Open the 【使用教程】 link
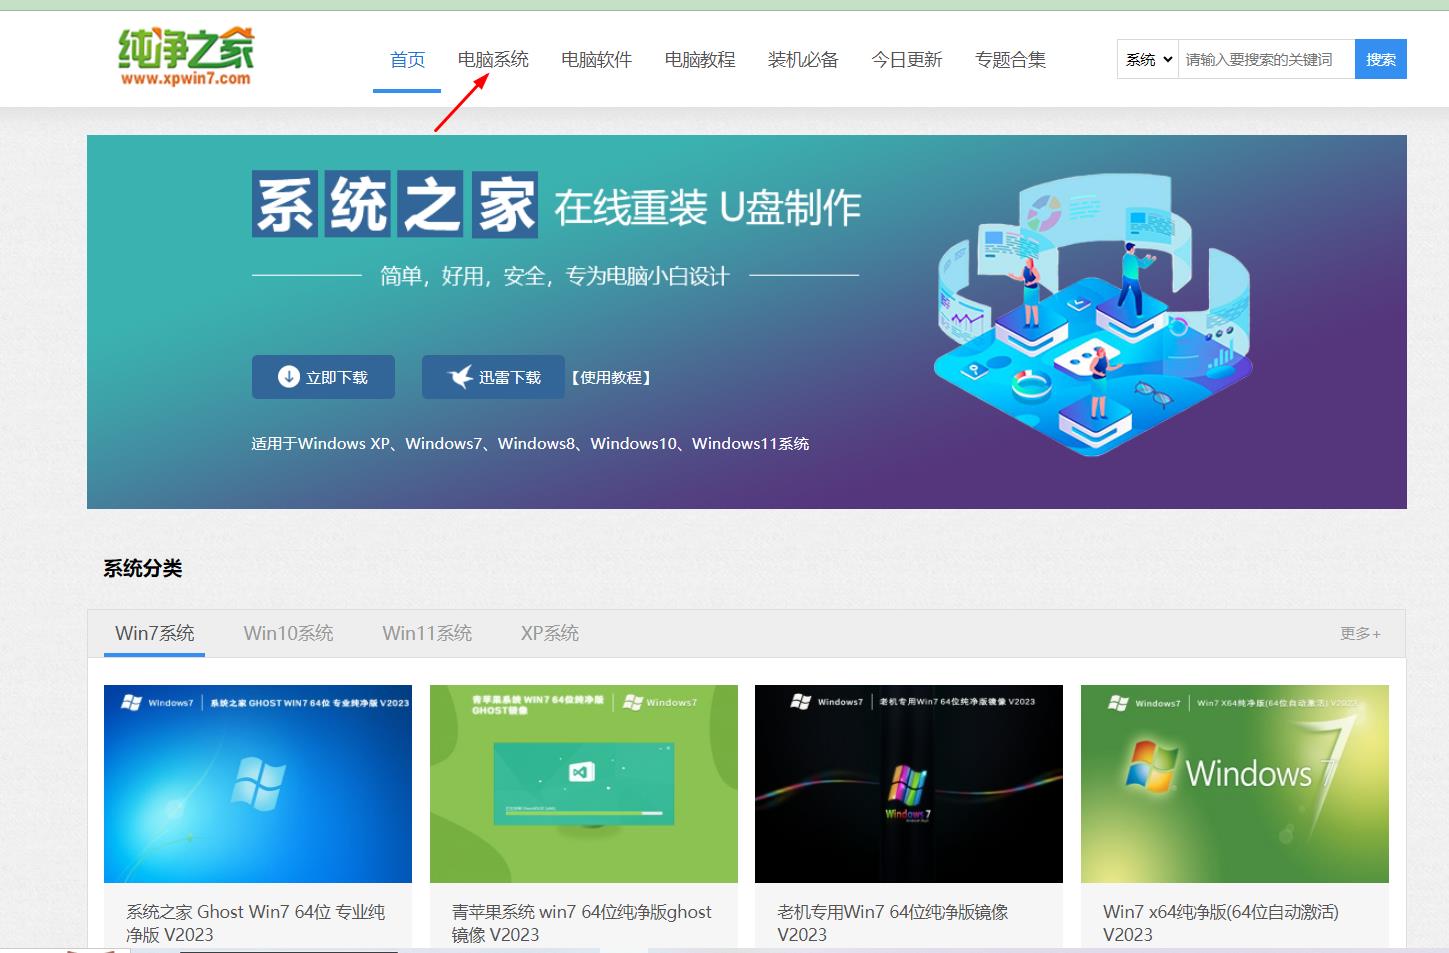This screenshot has height=953, width=1449. click(x=611, y=377)
